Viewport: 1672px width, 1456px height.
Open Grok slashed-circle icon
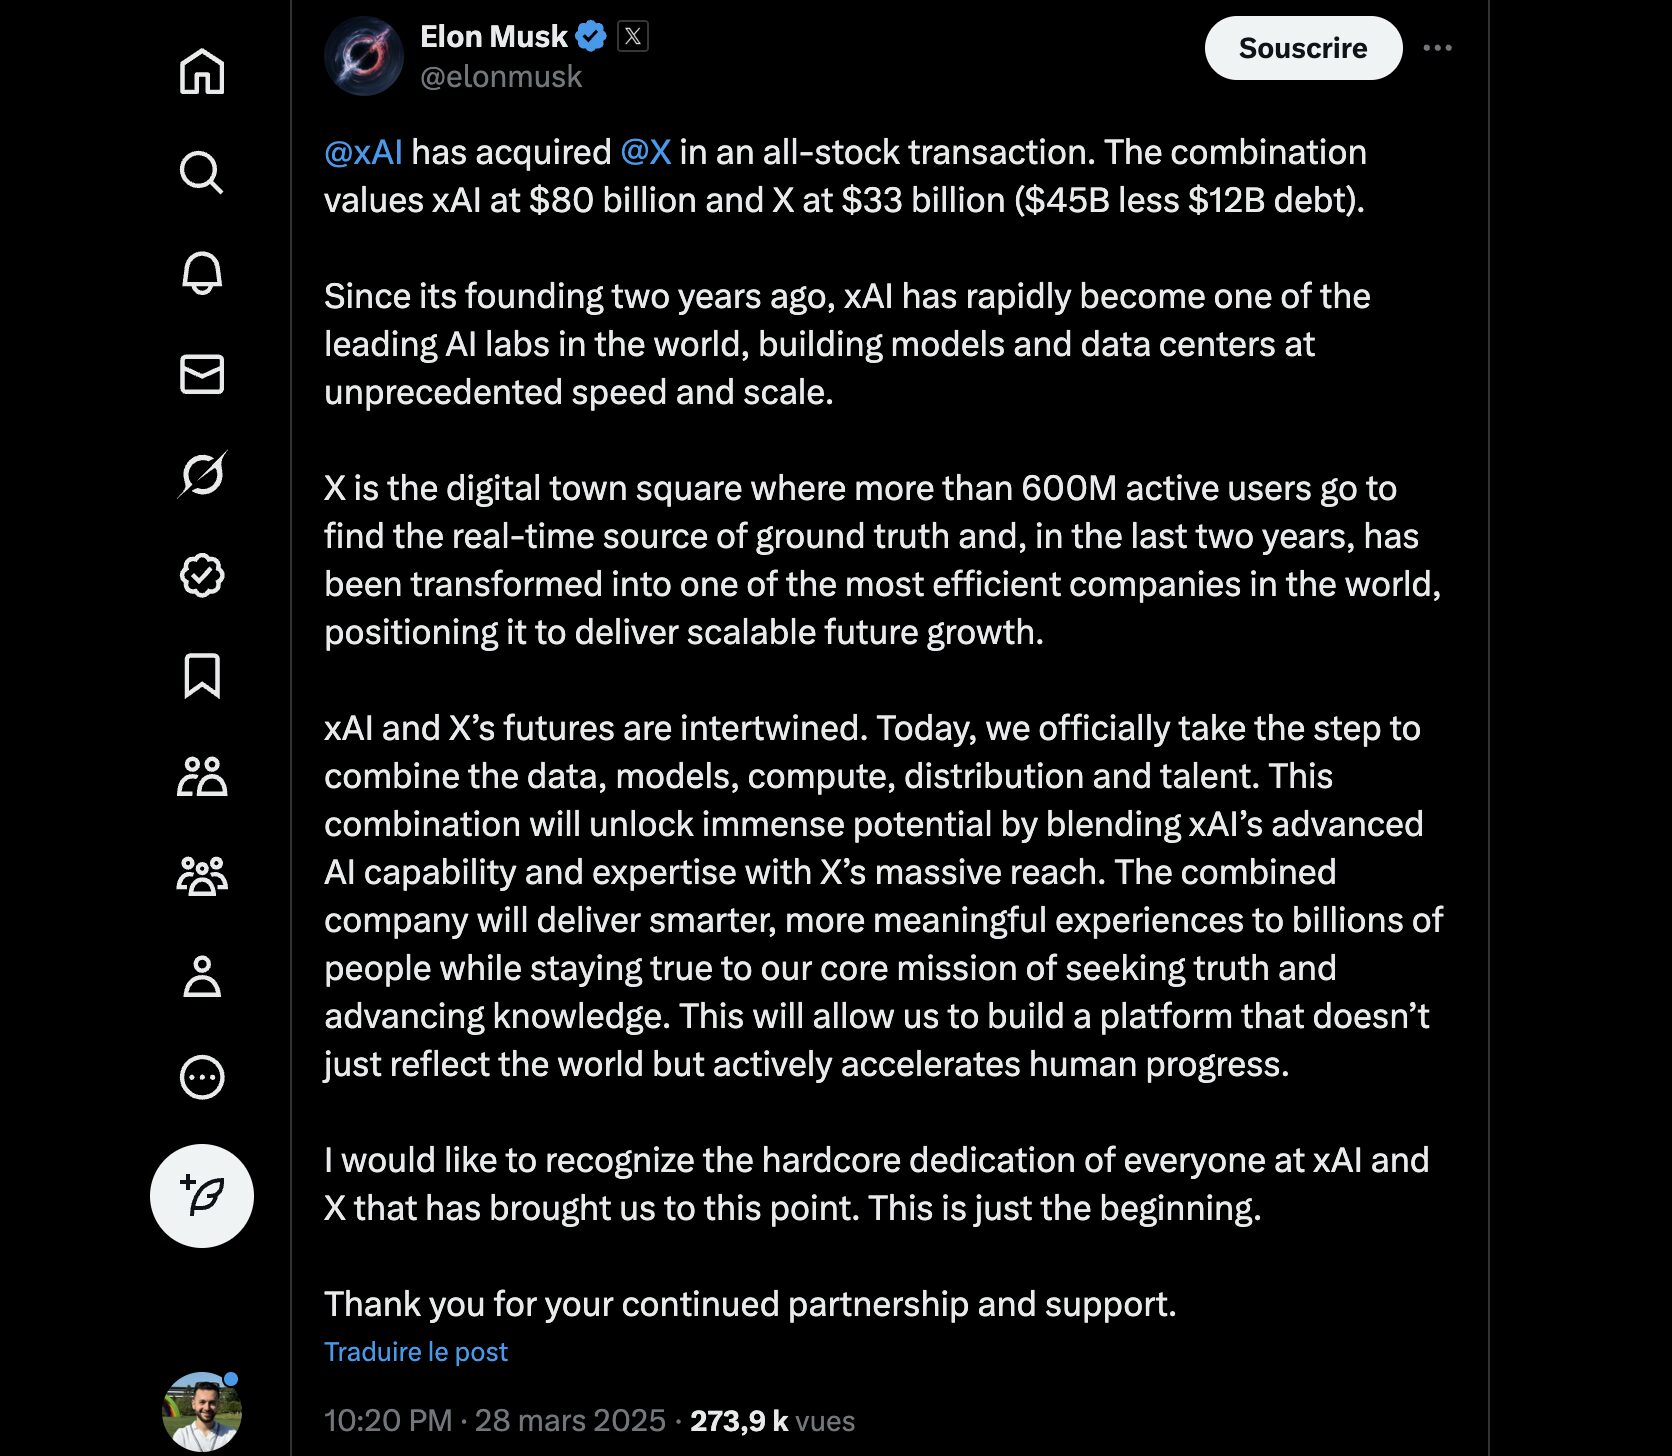coord(202,474)
